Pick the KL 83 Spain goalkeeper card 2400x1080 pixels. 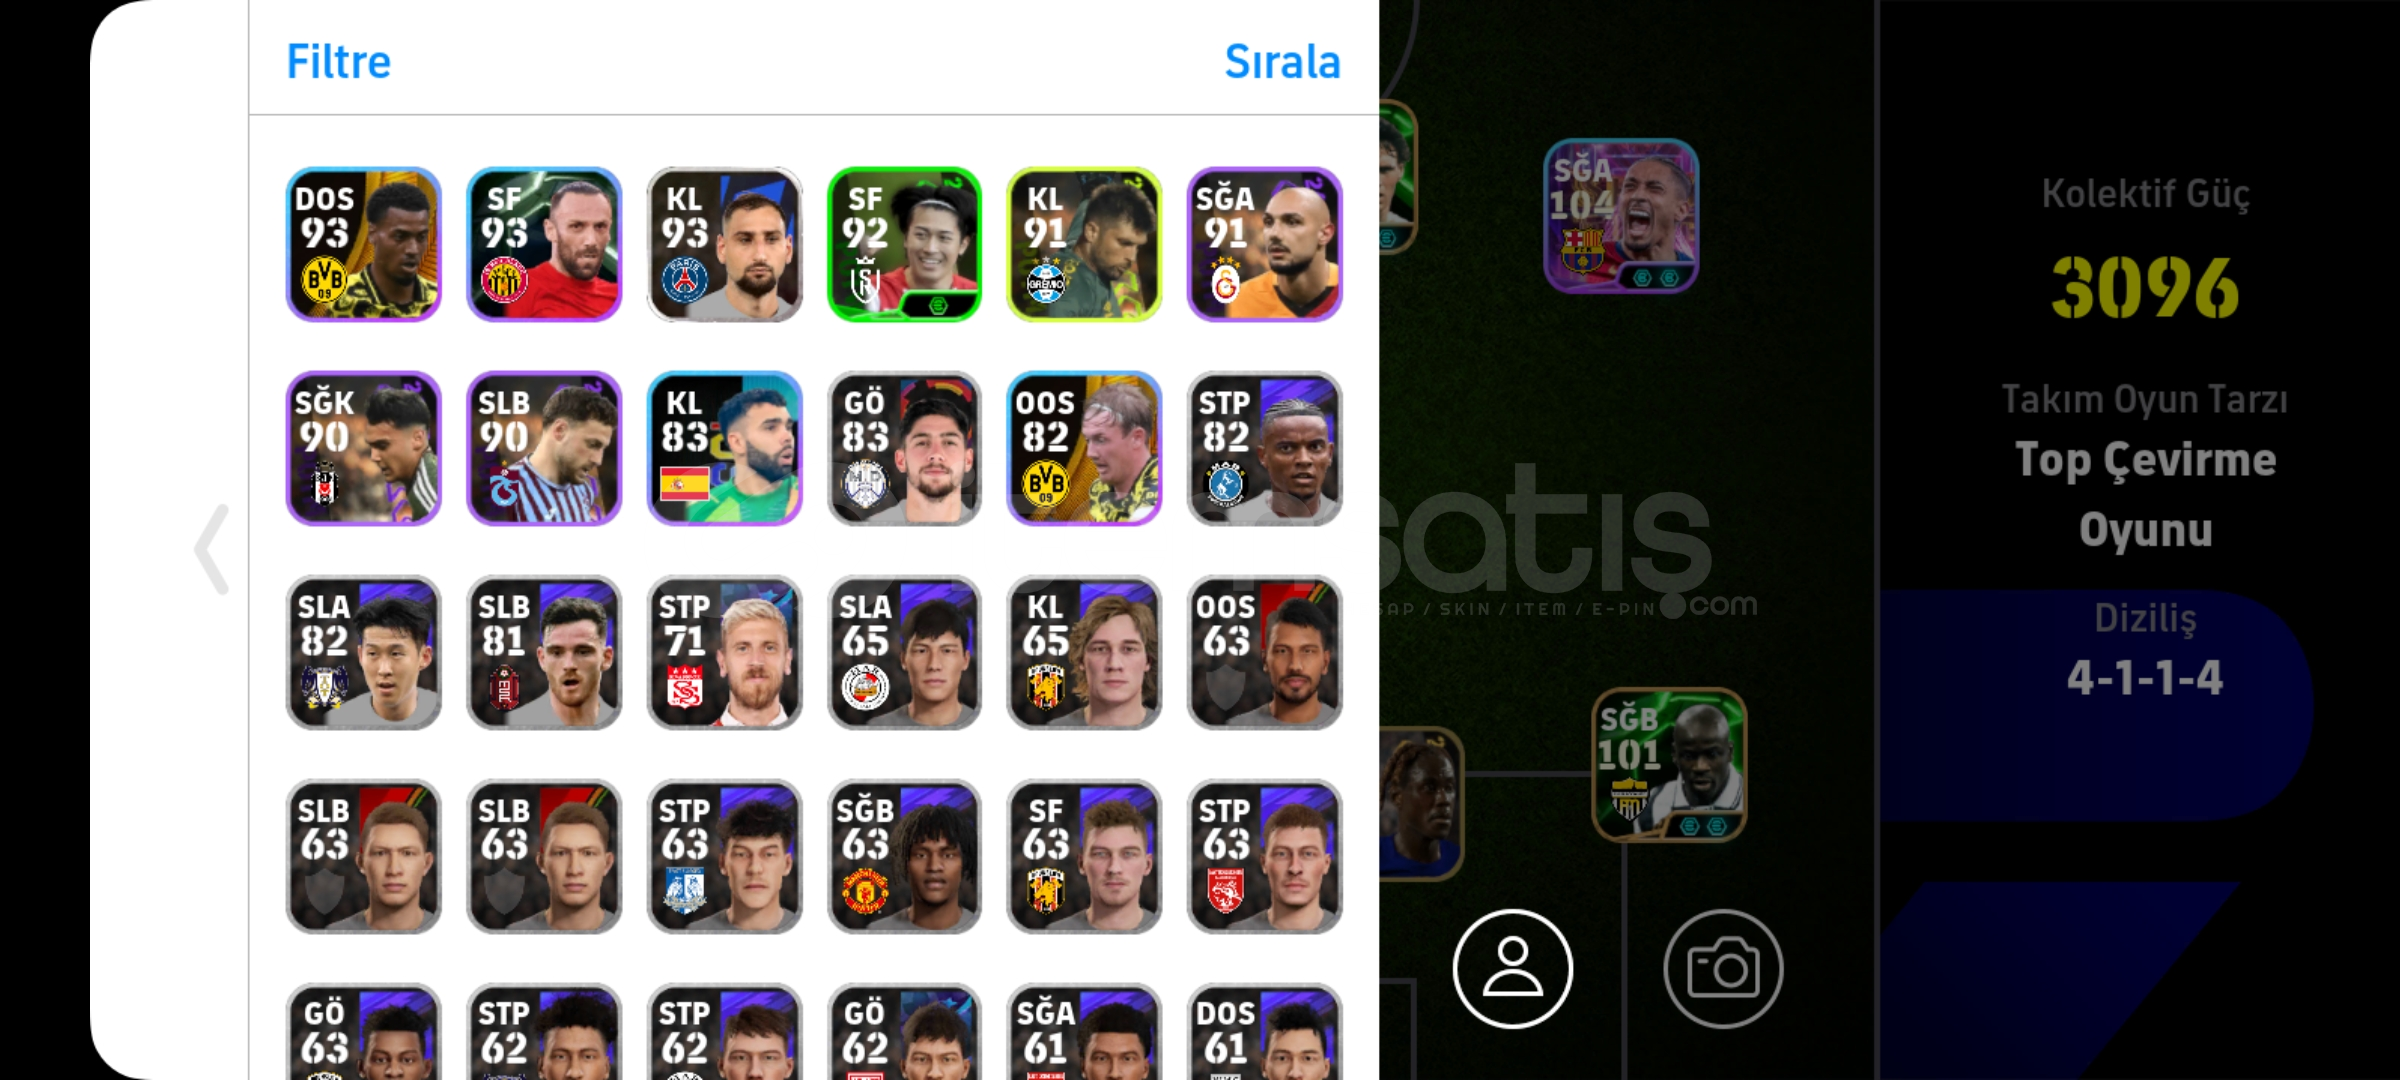click(x=724, y=448)
